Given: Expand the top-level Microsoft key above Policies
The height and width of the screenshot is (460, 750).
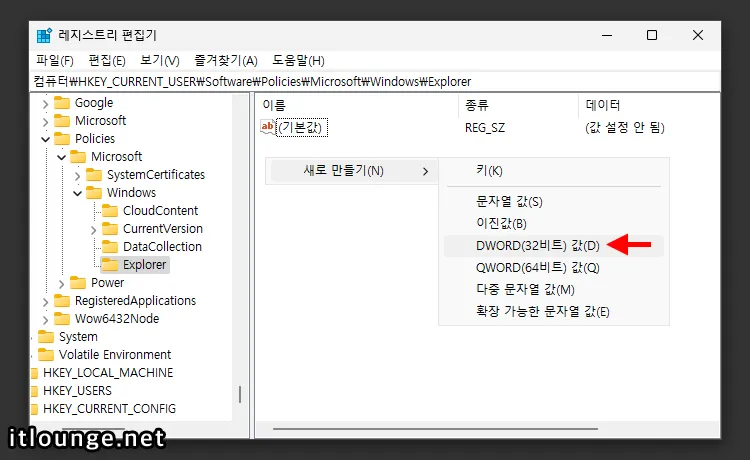Looking at the screenshot, I should [x=45, y=122].
